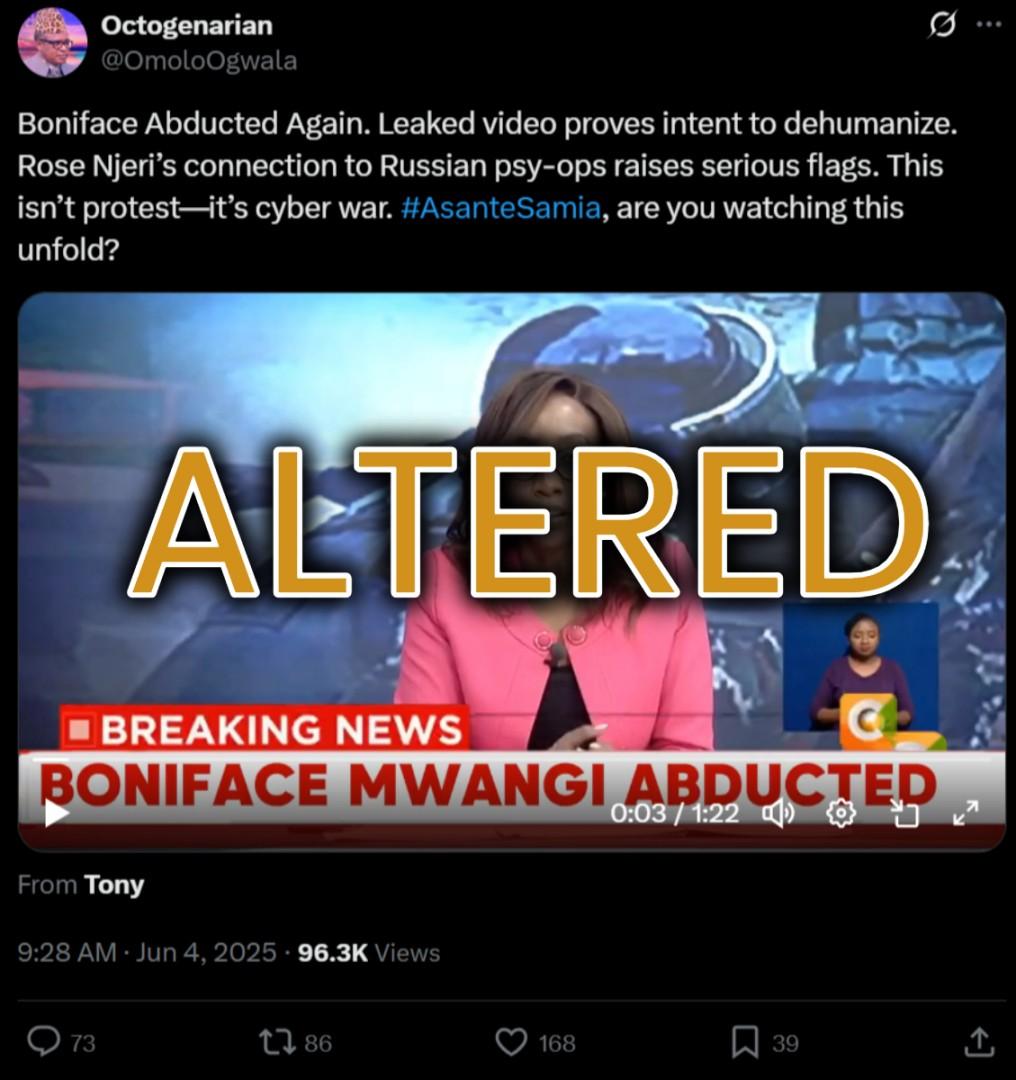Viewport: 1016px width, 1080px height.
Task: Open the @OmoloOgwala handle
Action: tap(199, 61)
